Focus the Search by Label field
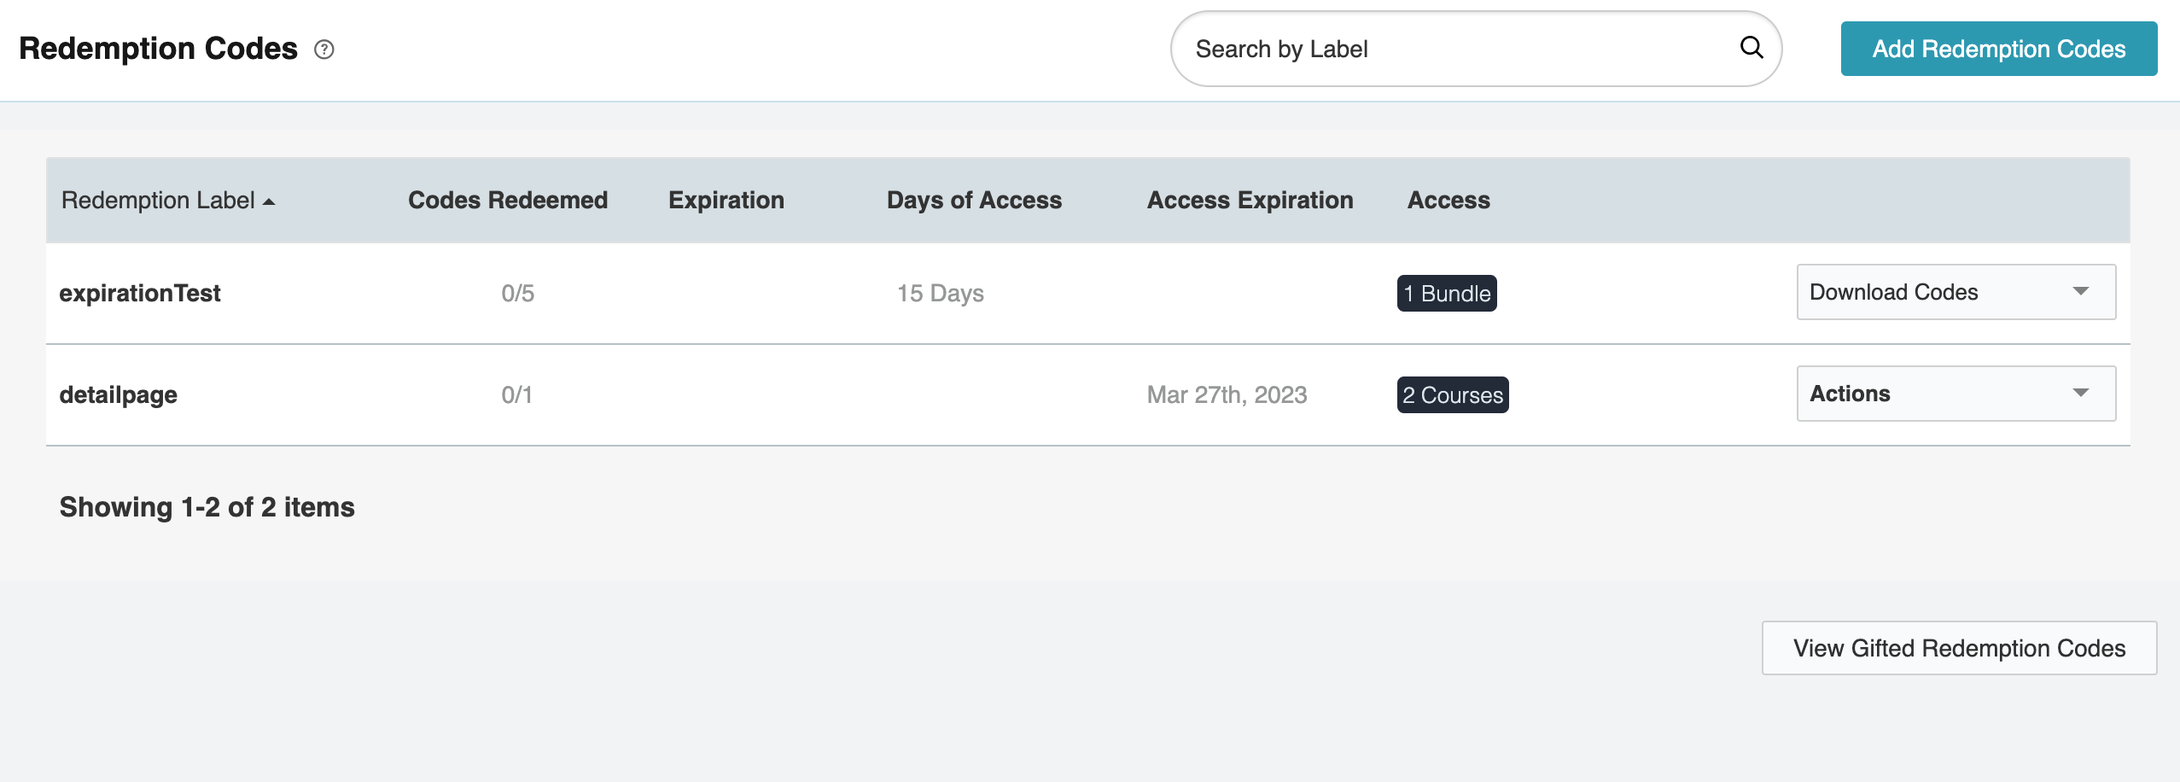The image size is (2180, 782). (1460, 49)
